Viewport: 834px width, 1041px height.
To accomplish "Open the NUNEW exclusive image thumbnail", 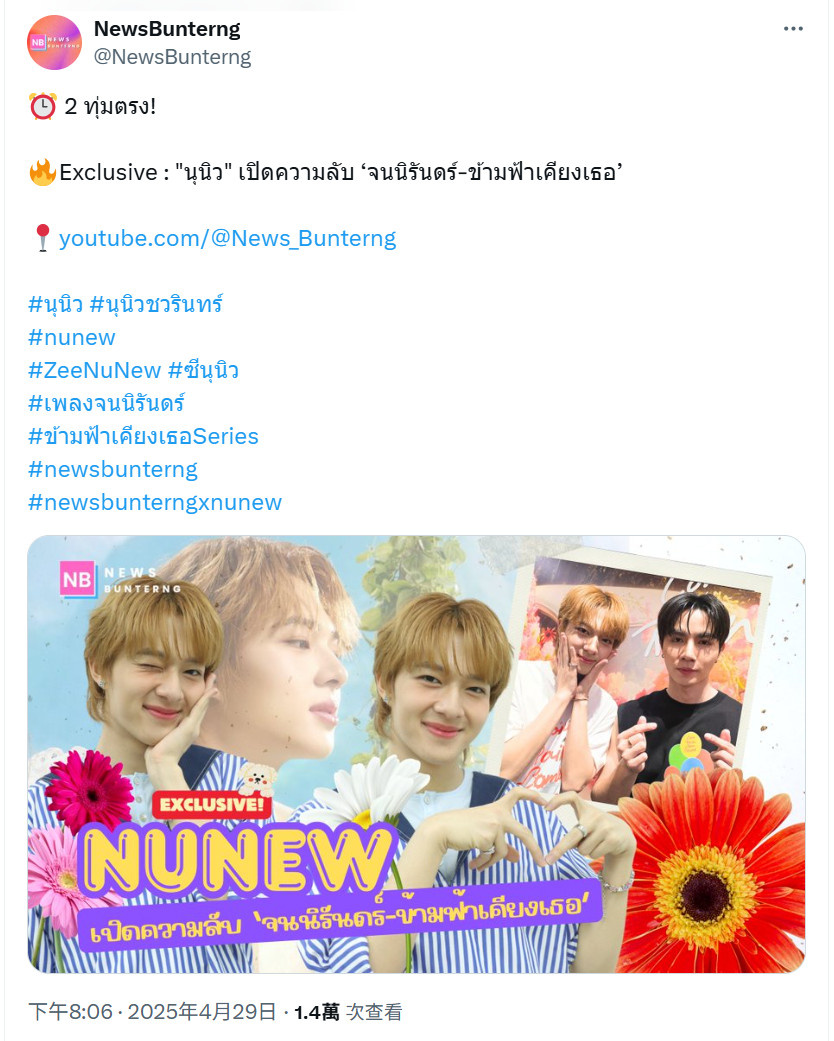I will click(416, 754).
